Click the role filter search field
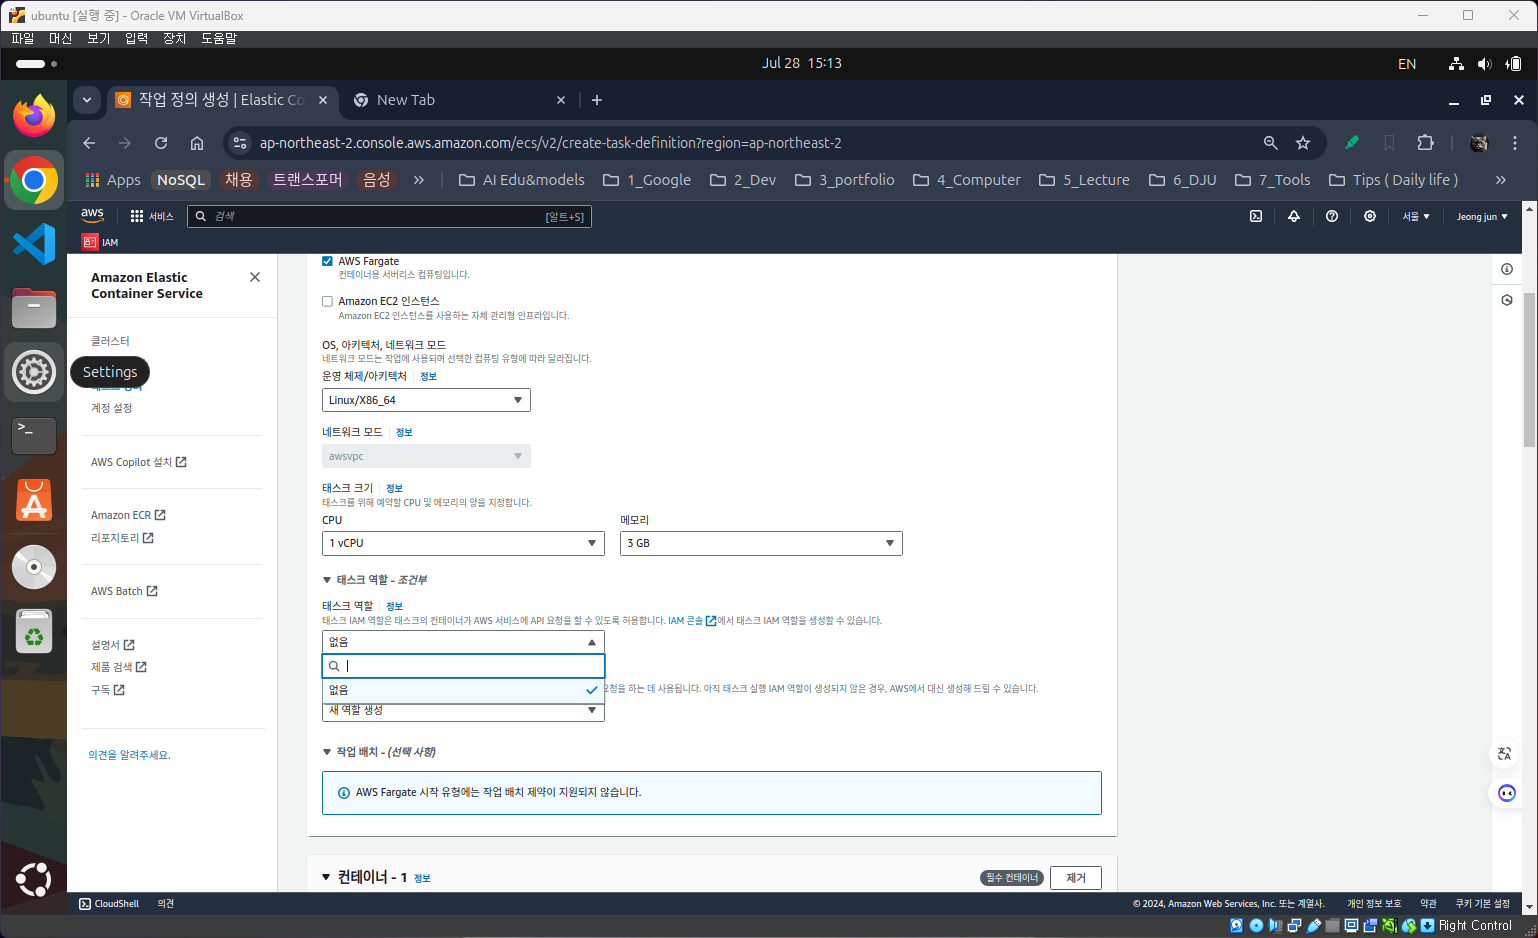Screen dimensions: 1538x938 tap(463, 666)
